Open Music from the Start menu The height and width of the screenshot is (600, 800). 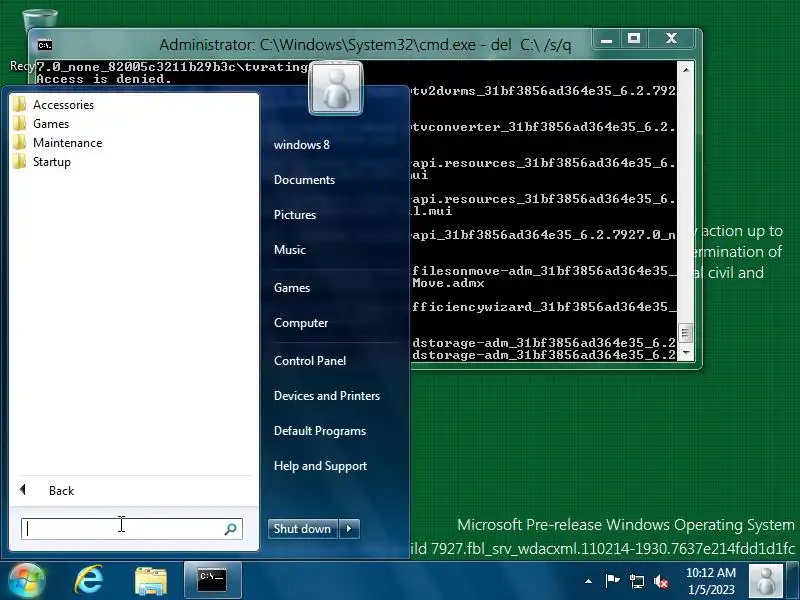click(289, 249)
